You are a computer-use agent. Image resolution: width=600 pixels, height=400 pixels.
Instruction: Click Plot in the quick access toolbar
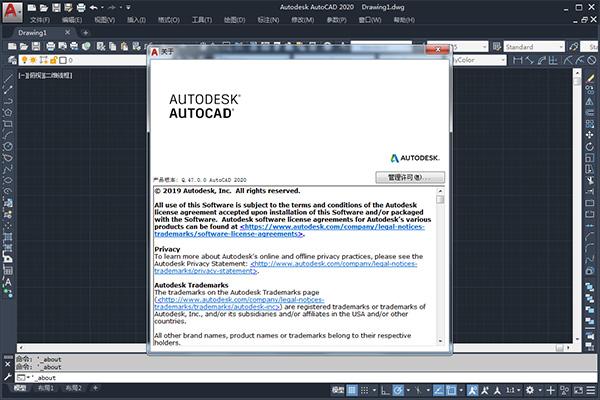pyautogui.click(x=81, y=7)
